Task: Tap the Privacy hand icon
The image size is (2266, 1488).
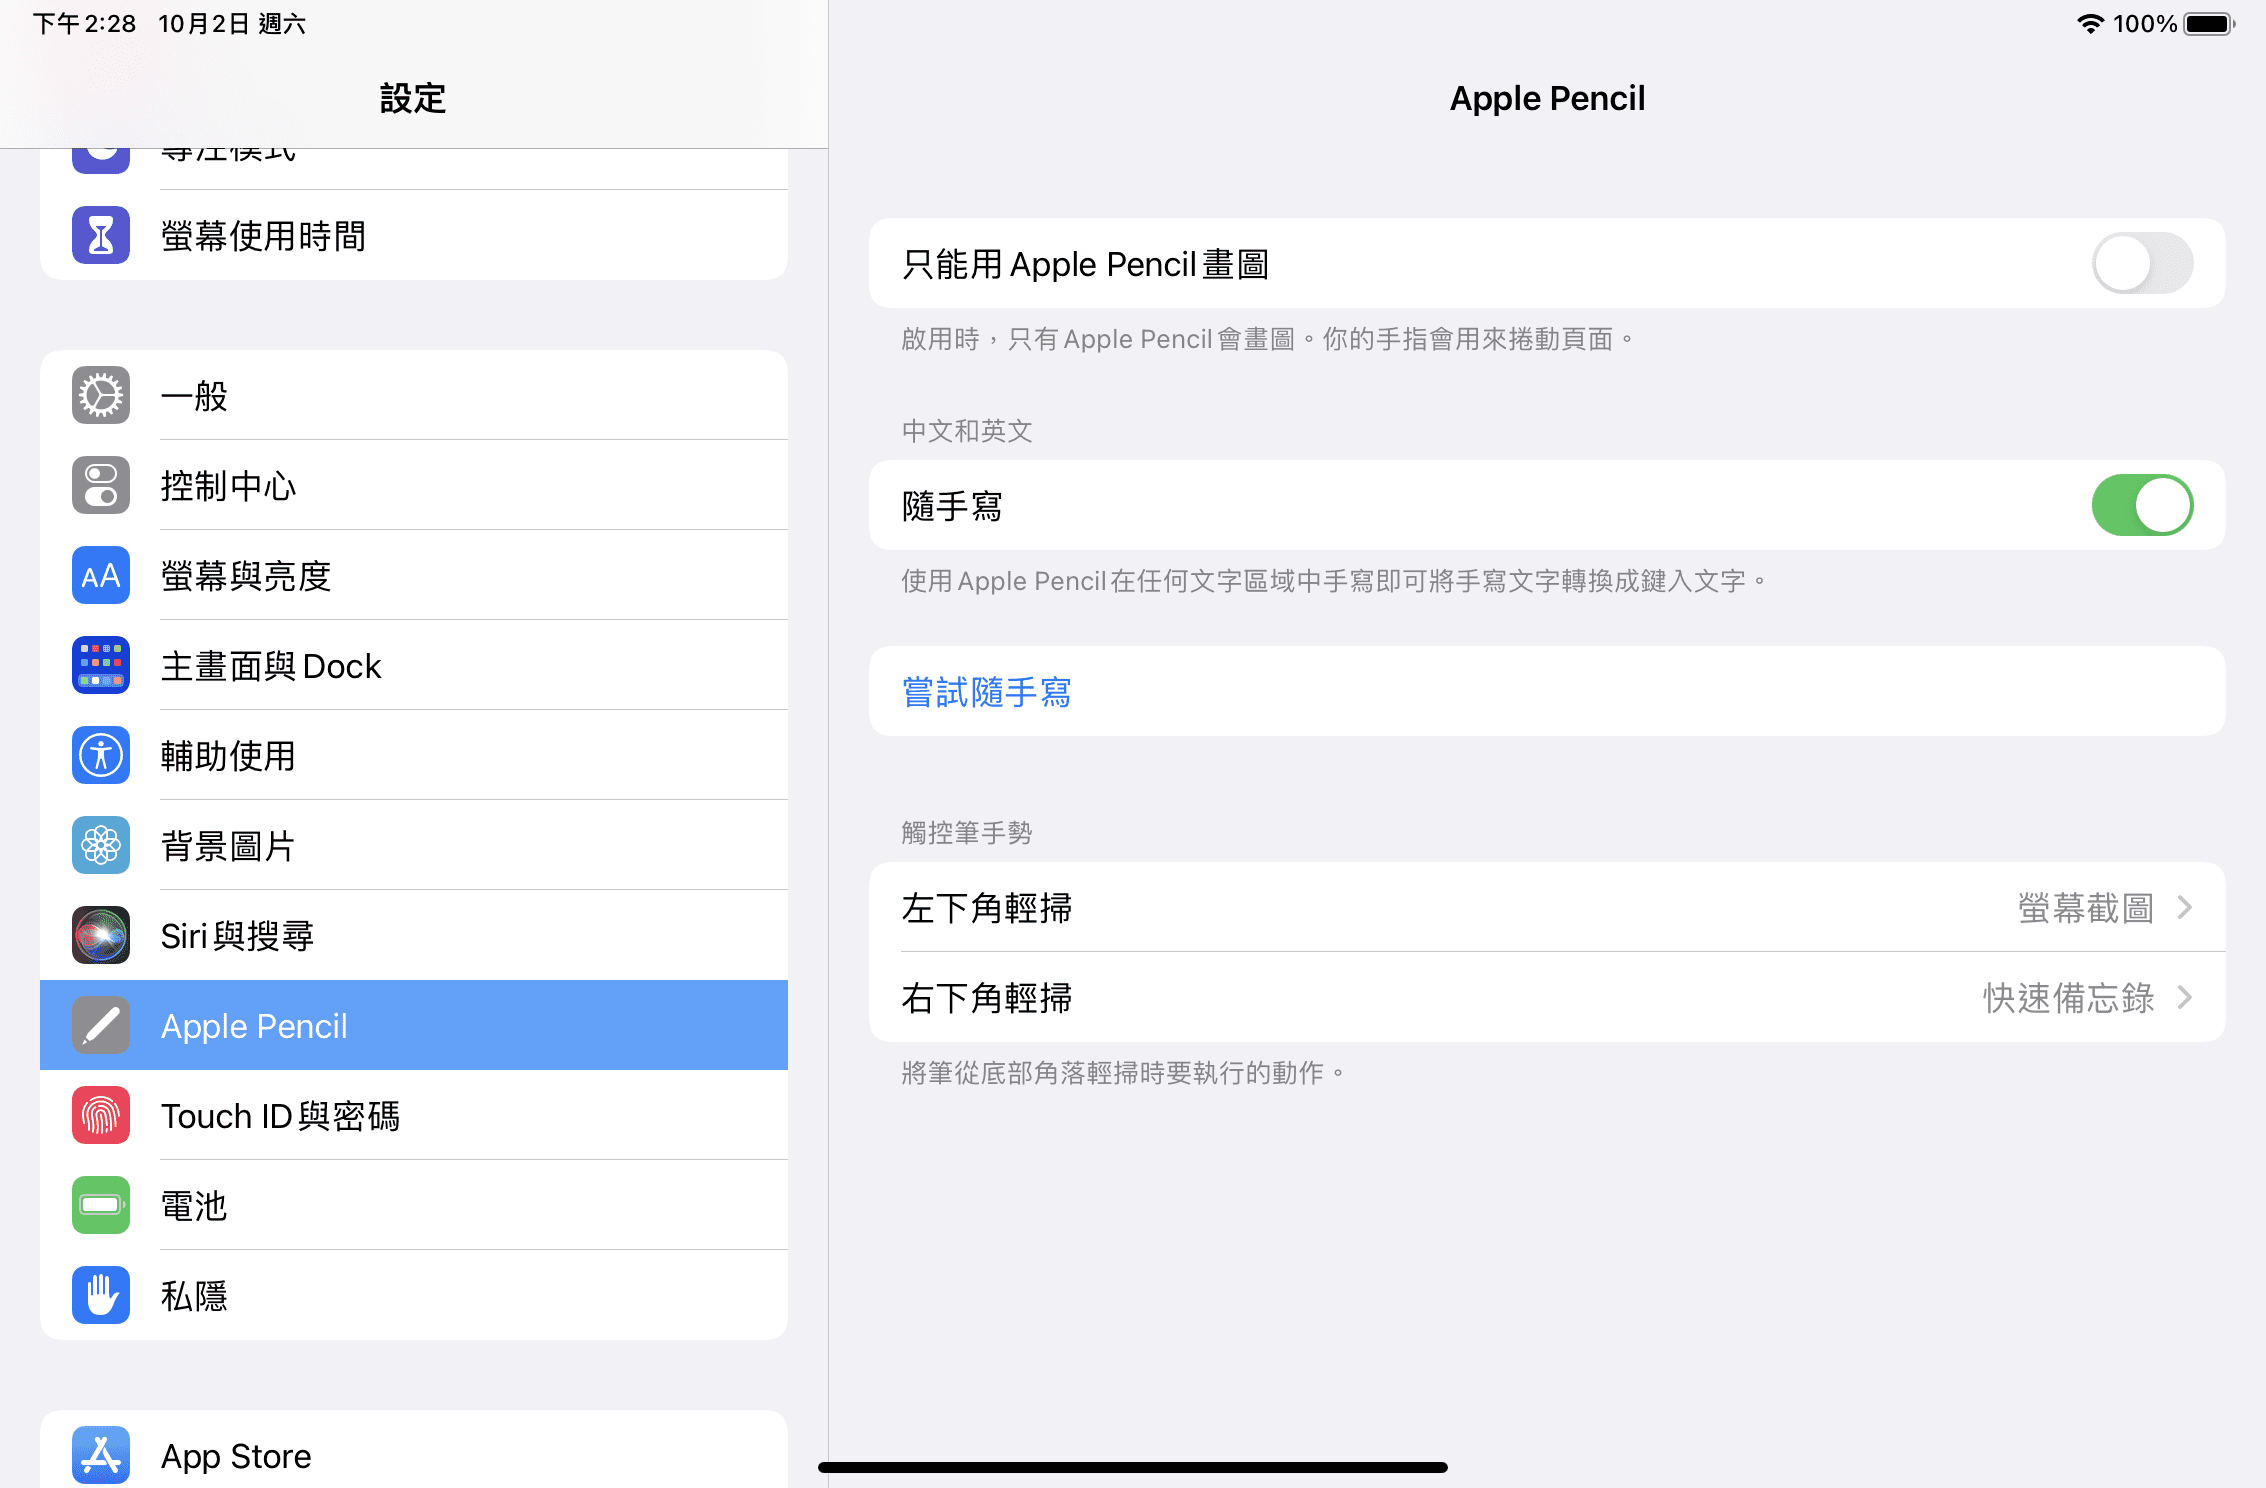Action: coord(101,1295)
